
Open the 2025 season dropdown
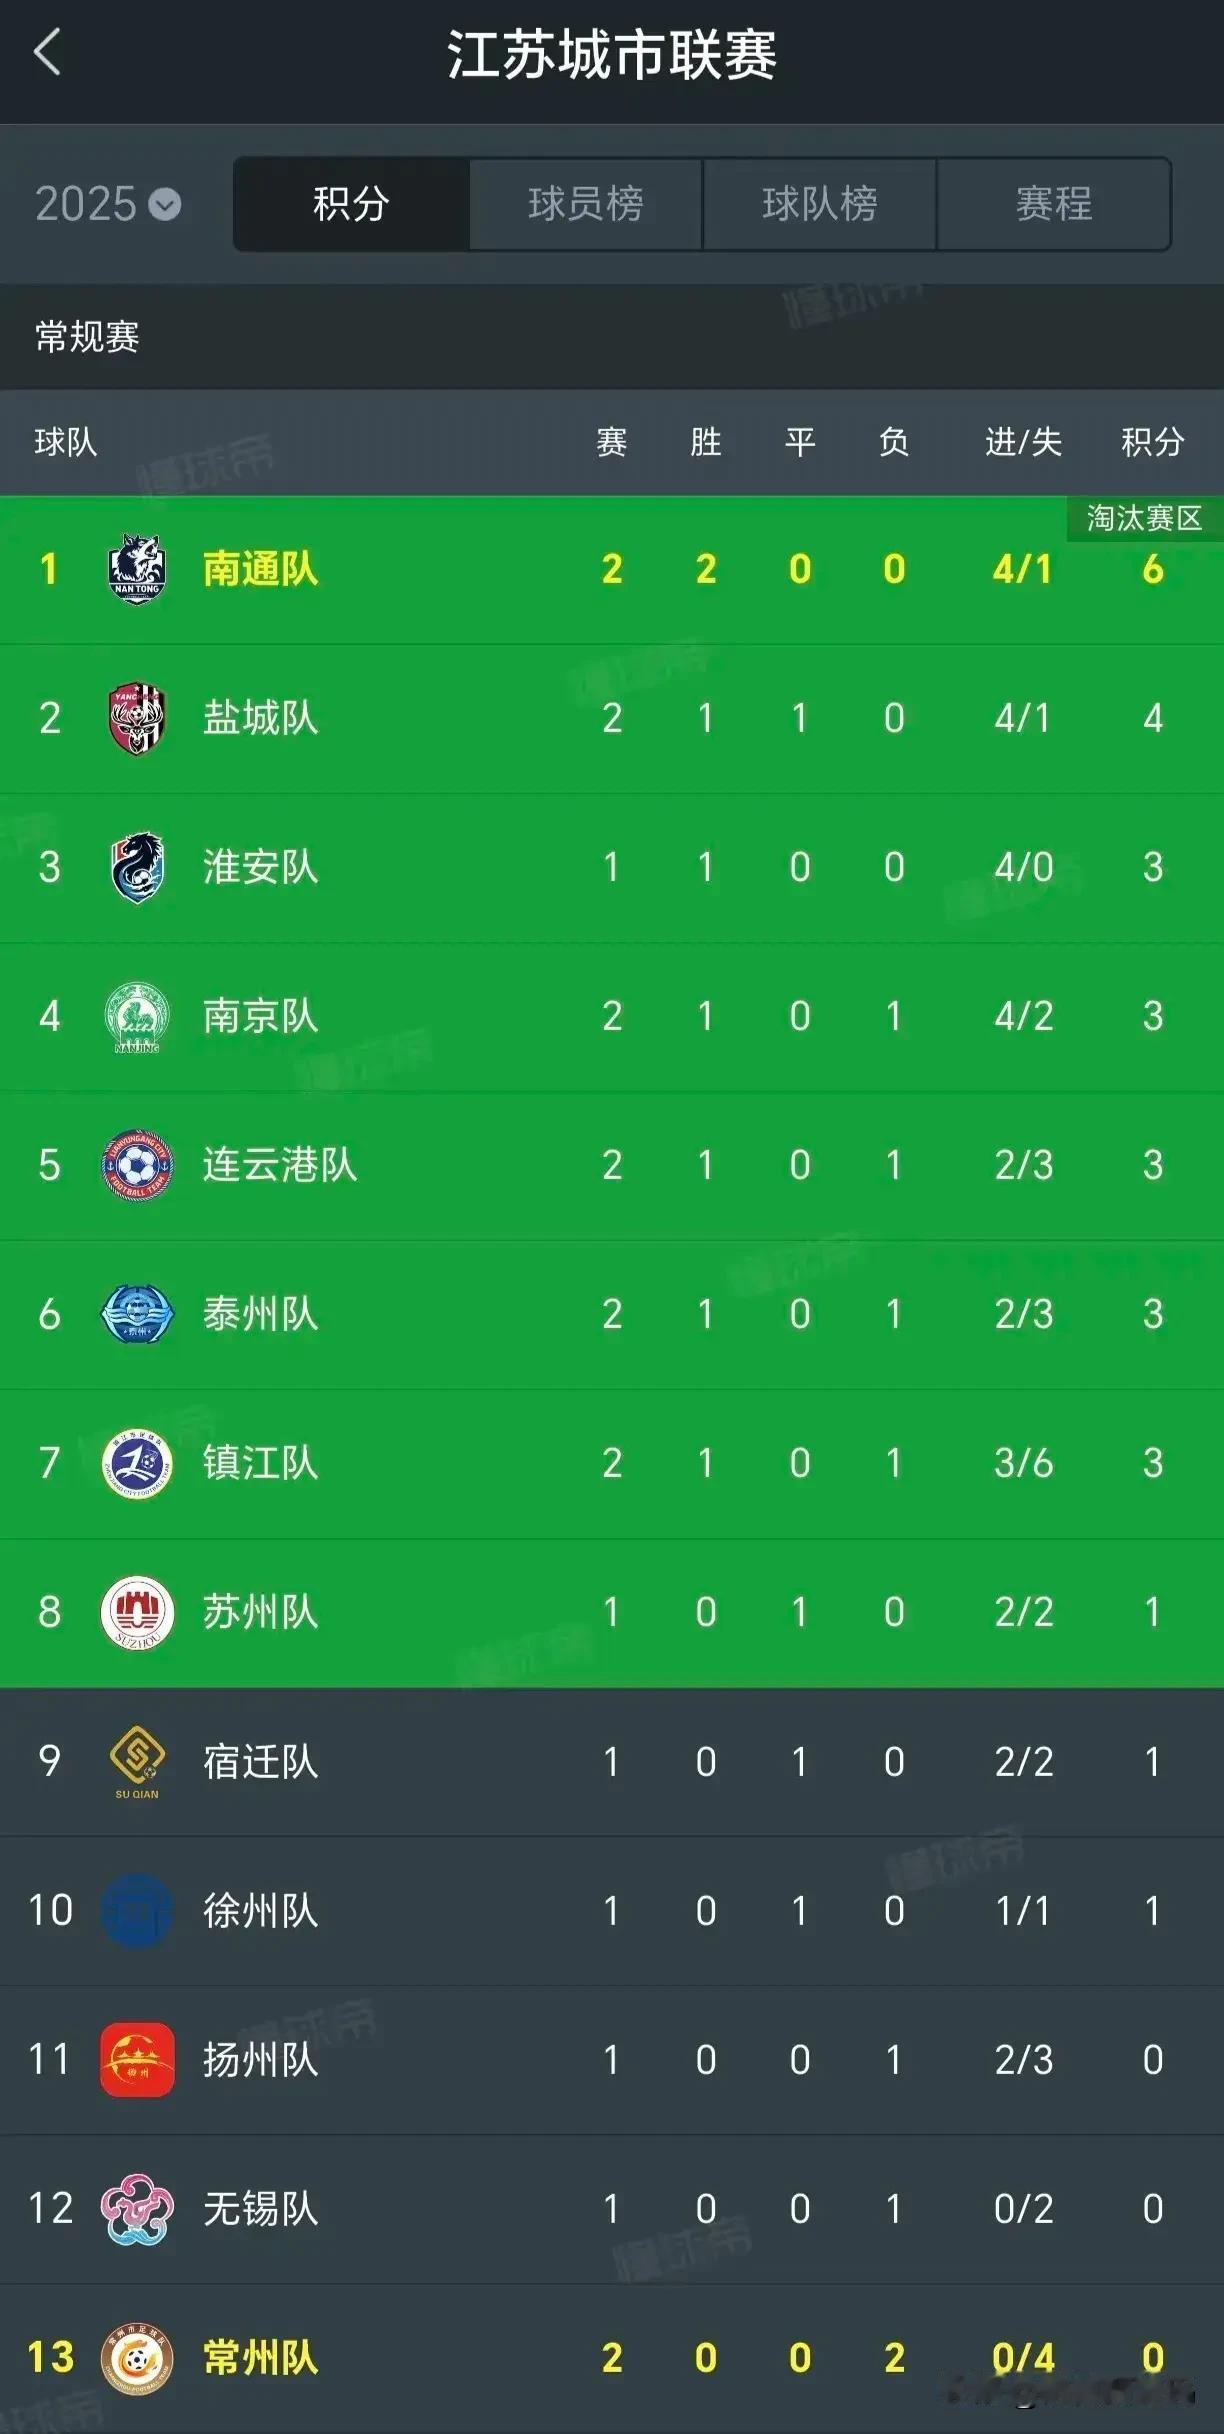click(x=108, y=204)
